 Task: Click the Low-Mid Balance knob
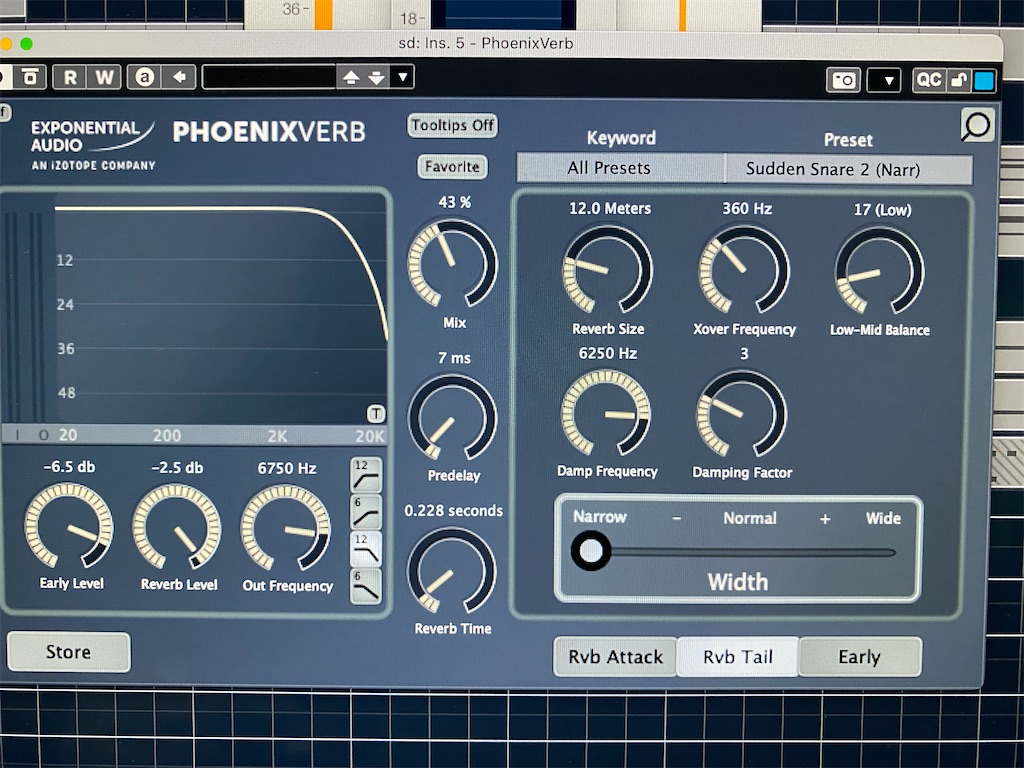[879, 270]
